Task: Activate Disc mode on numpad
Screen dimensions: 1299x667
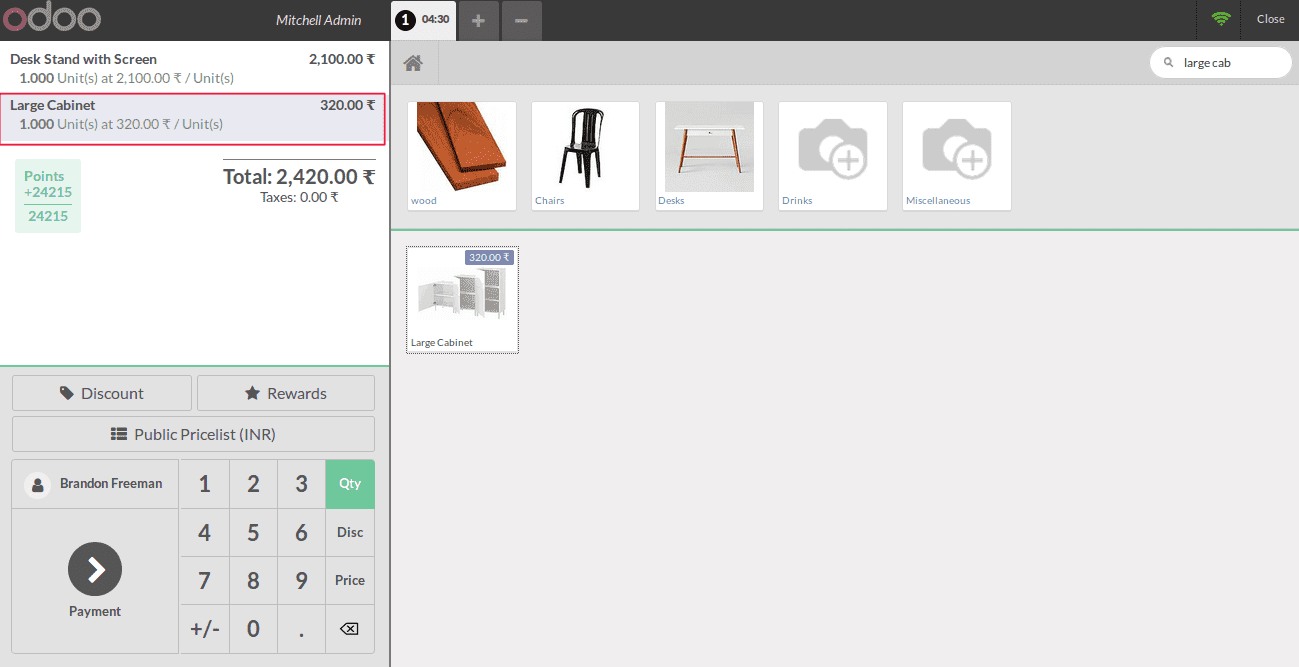Action: (350, 533)
